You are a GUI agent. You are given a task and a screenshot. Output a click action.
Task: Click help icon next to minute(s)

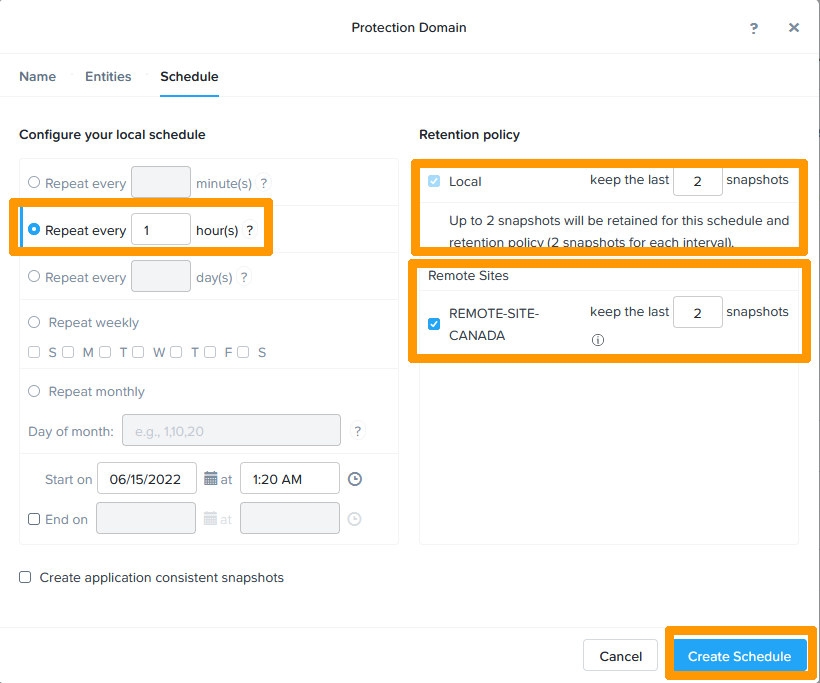(x=264, y=183)
